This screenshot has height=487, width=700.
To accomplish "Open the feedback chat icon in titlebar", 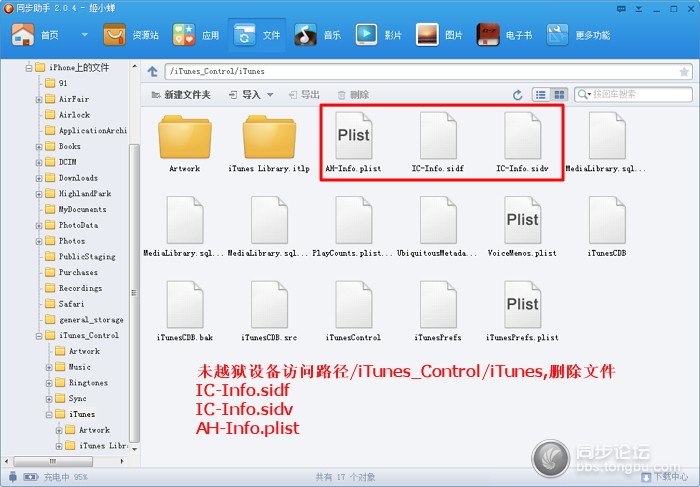I will [621, 8].
